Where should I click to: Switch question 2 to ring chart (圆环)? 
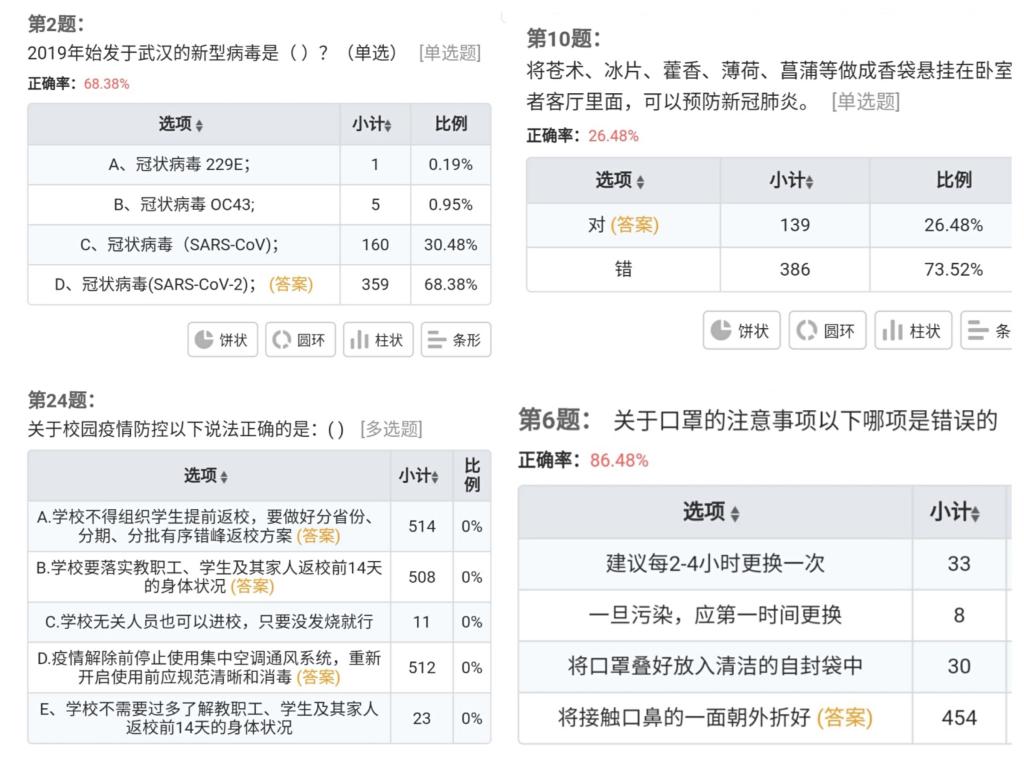[x=300, y=340]
